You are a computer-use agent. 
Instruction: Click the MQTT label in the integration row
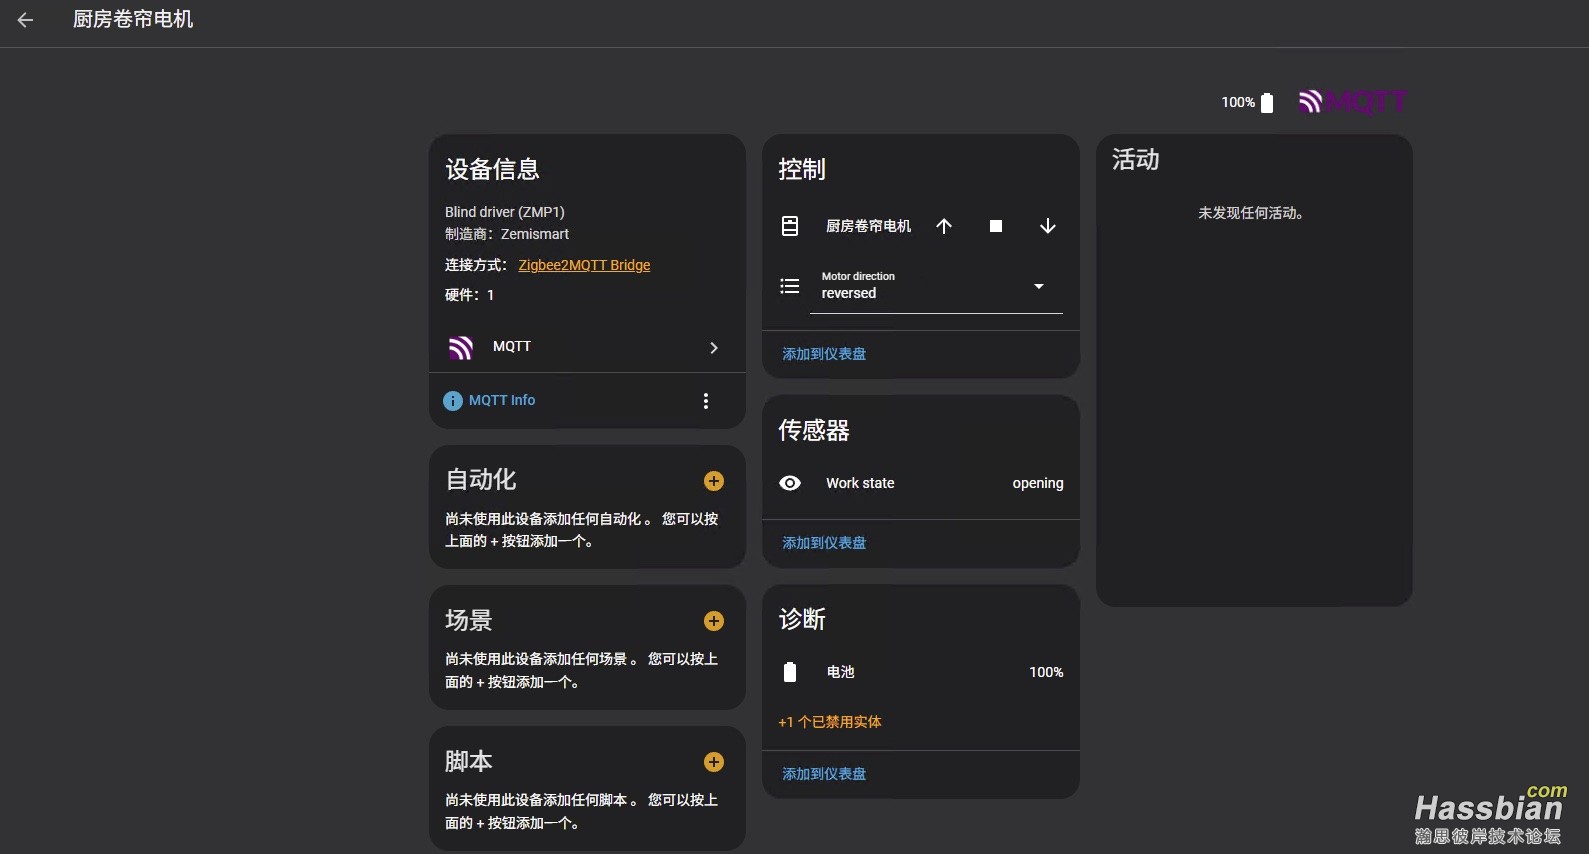512,346
